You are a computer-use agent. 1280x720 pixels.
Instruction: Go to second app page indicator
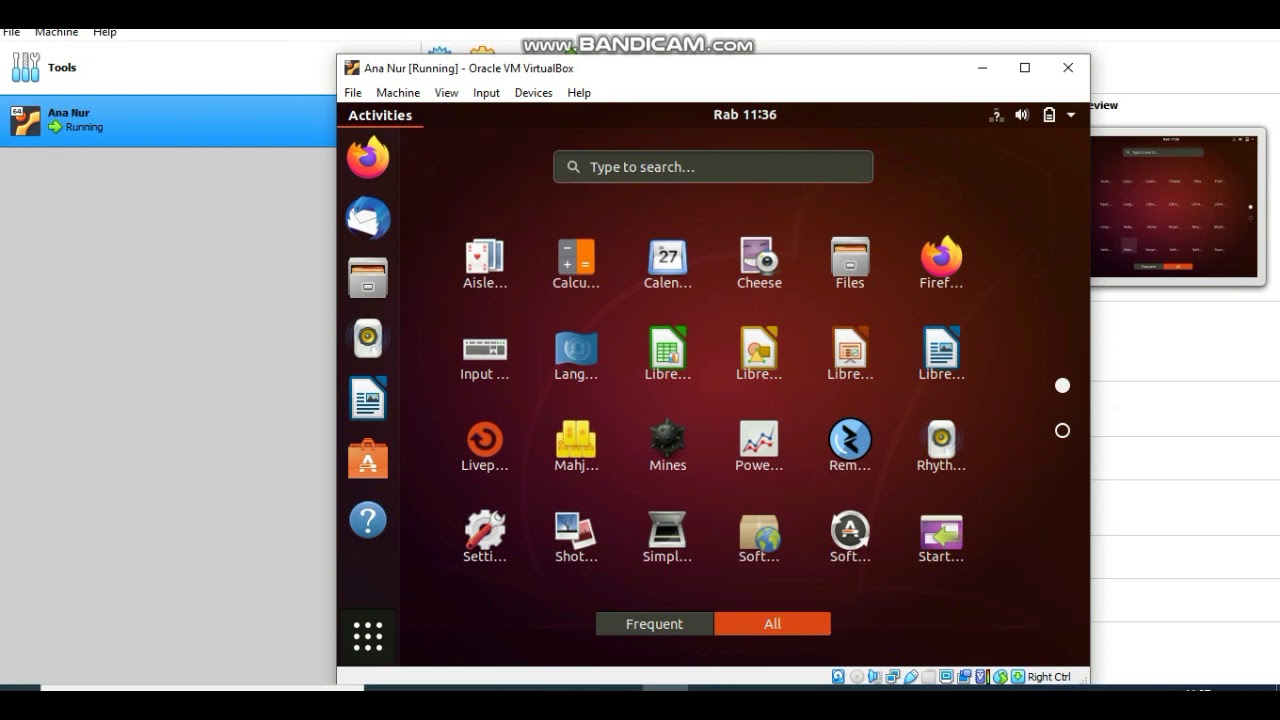tap(1062, 430)
